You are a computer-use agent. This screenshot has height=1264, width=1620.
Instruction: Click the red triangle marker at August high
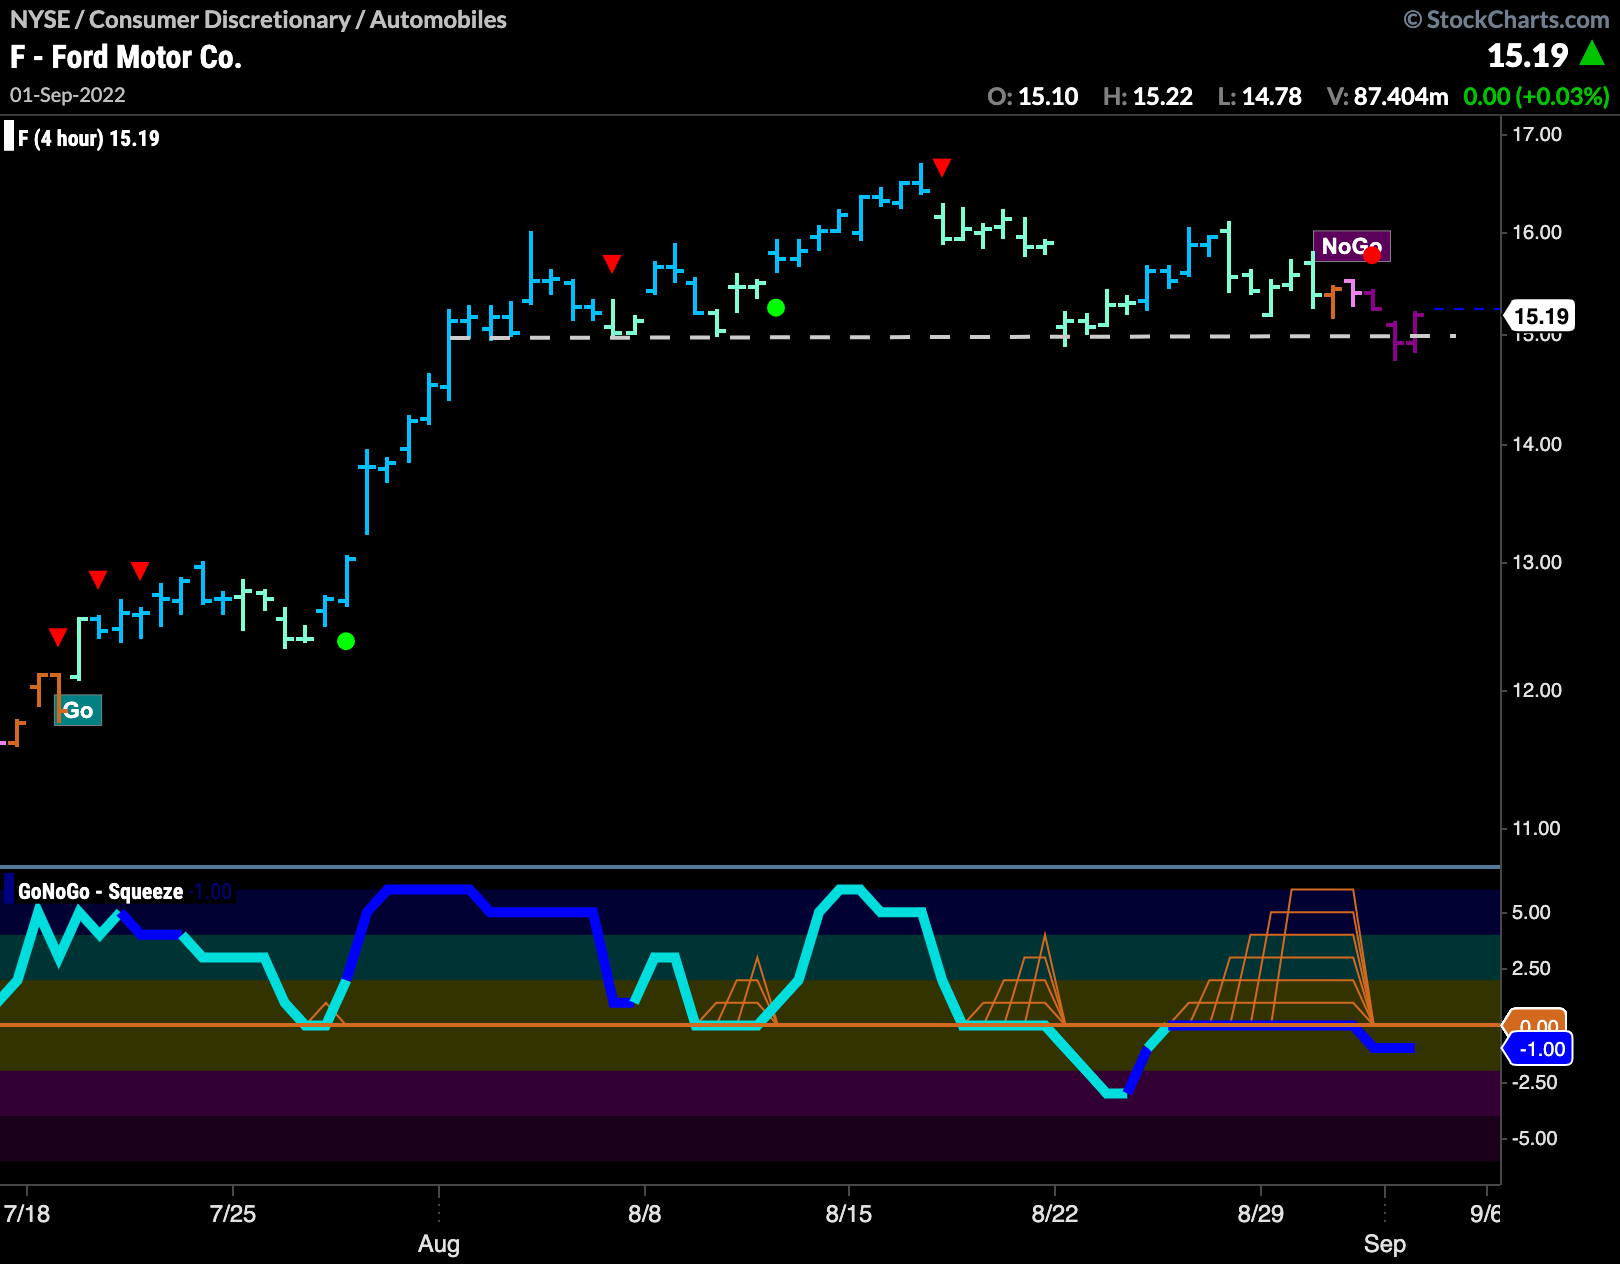tap(942, 167)
